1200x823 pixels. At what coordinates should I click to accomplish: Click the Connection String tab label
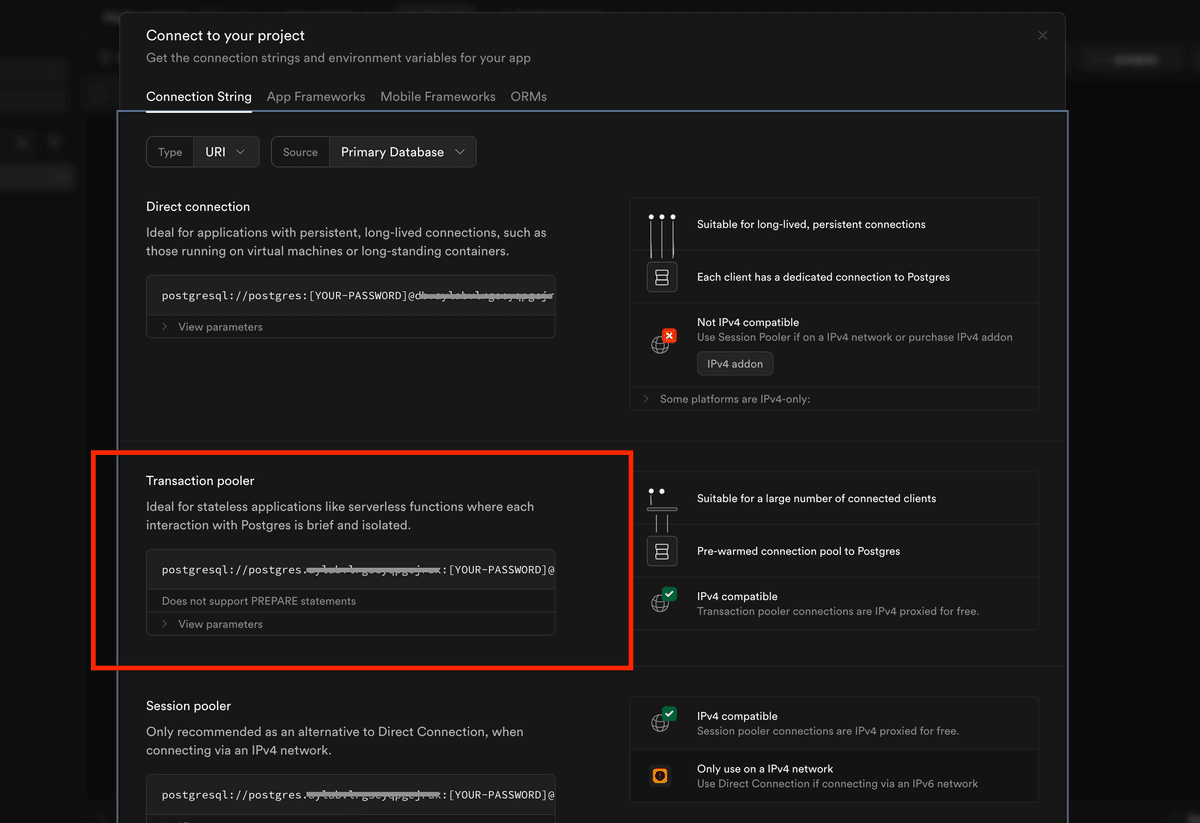point(198,96)
